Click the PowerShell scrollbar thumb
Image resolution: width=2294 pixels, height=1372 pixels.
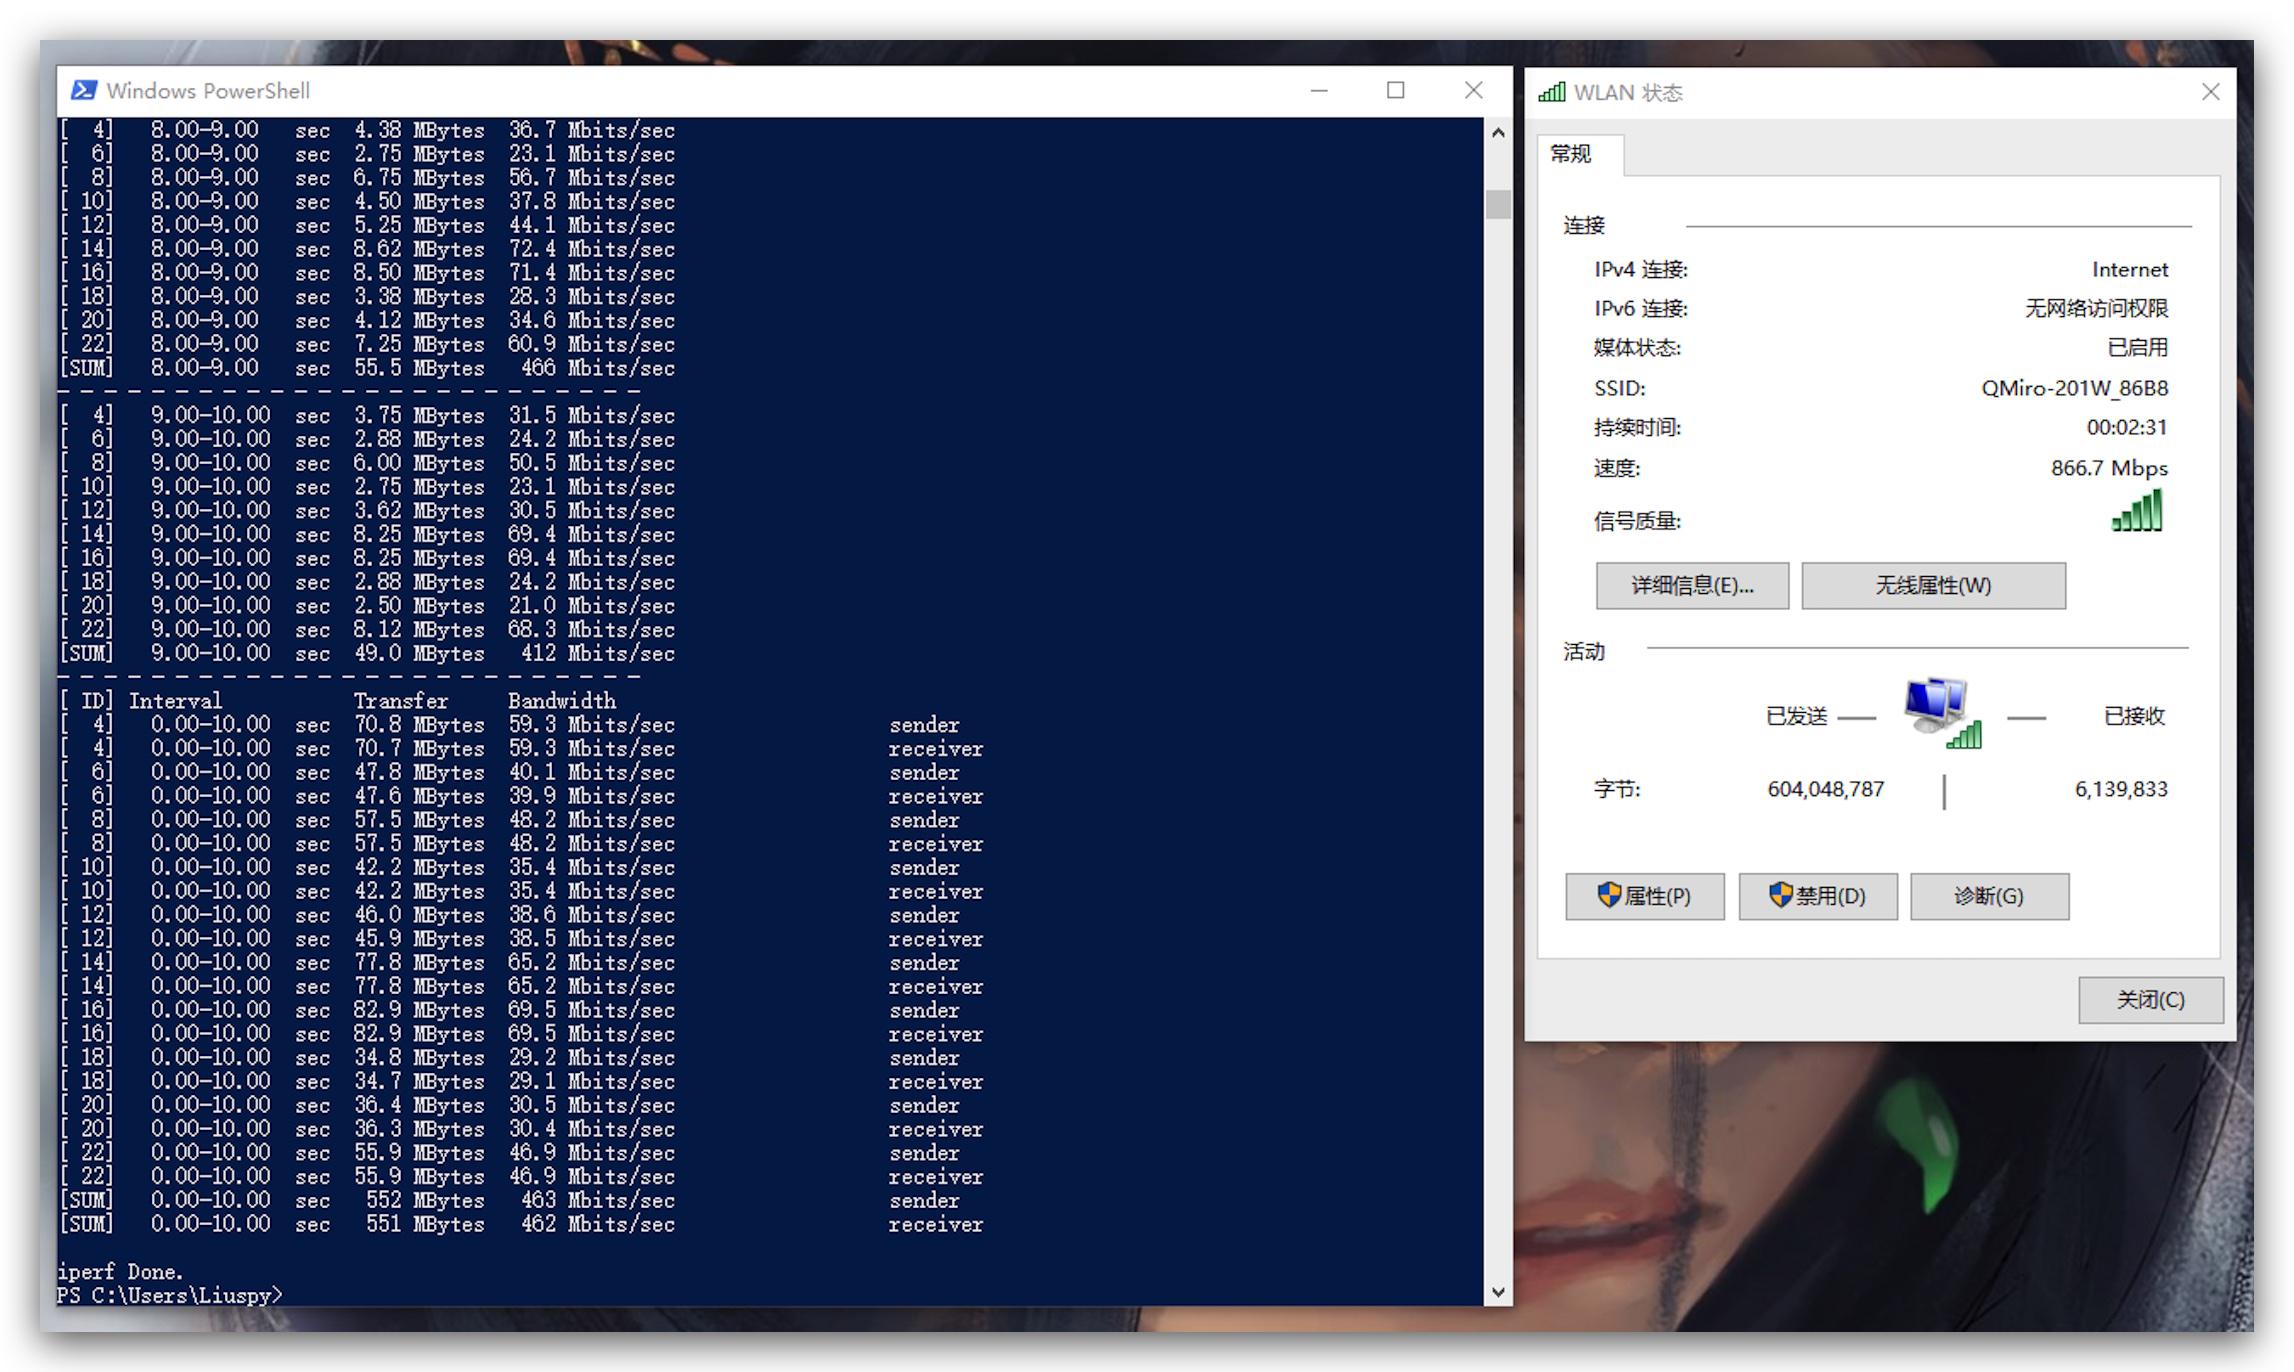pos(1497,204)
